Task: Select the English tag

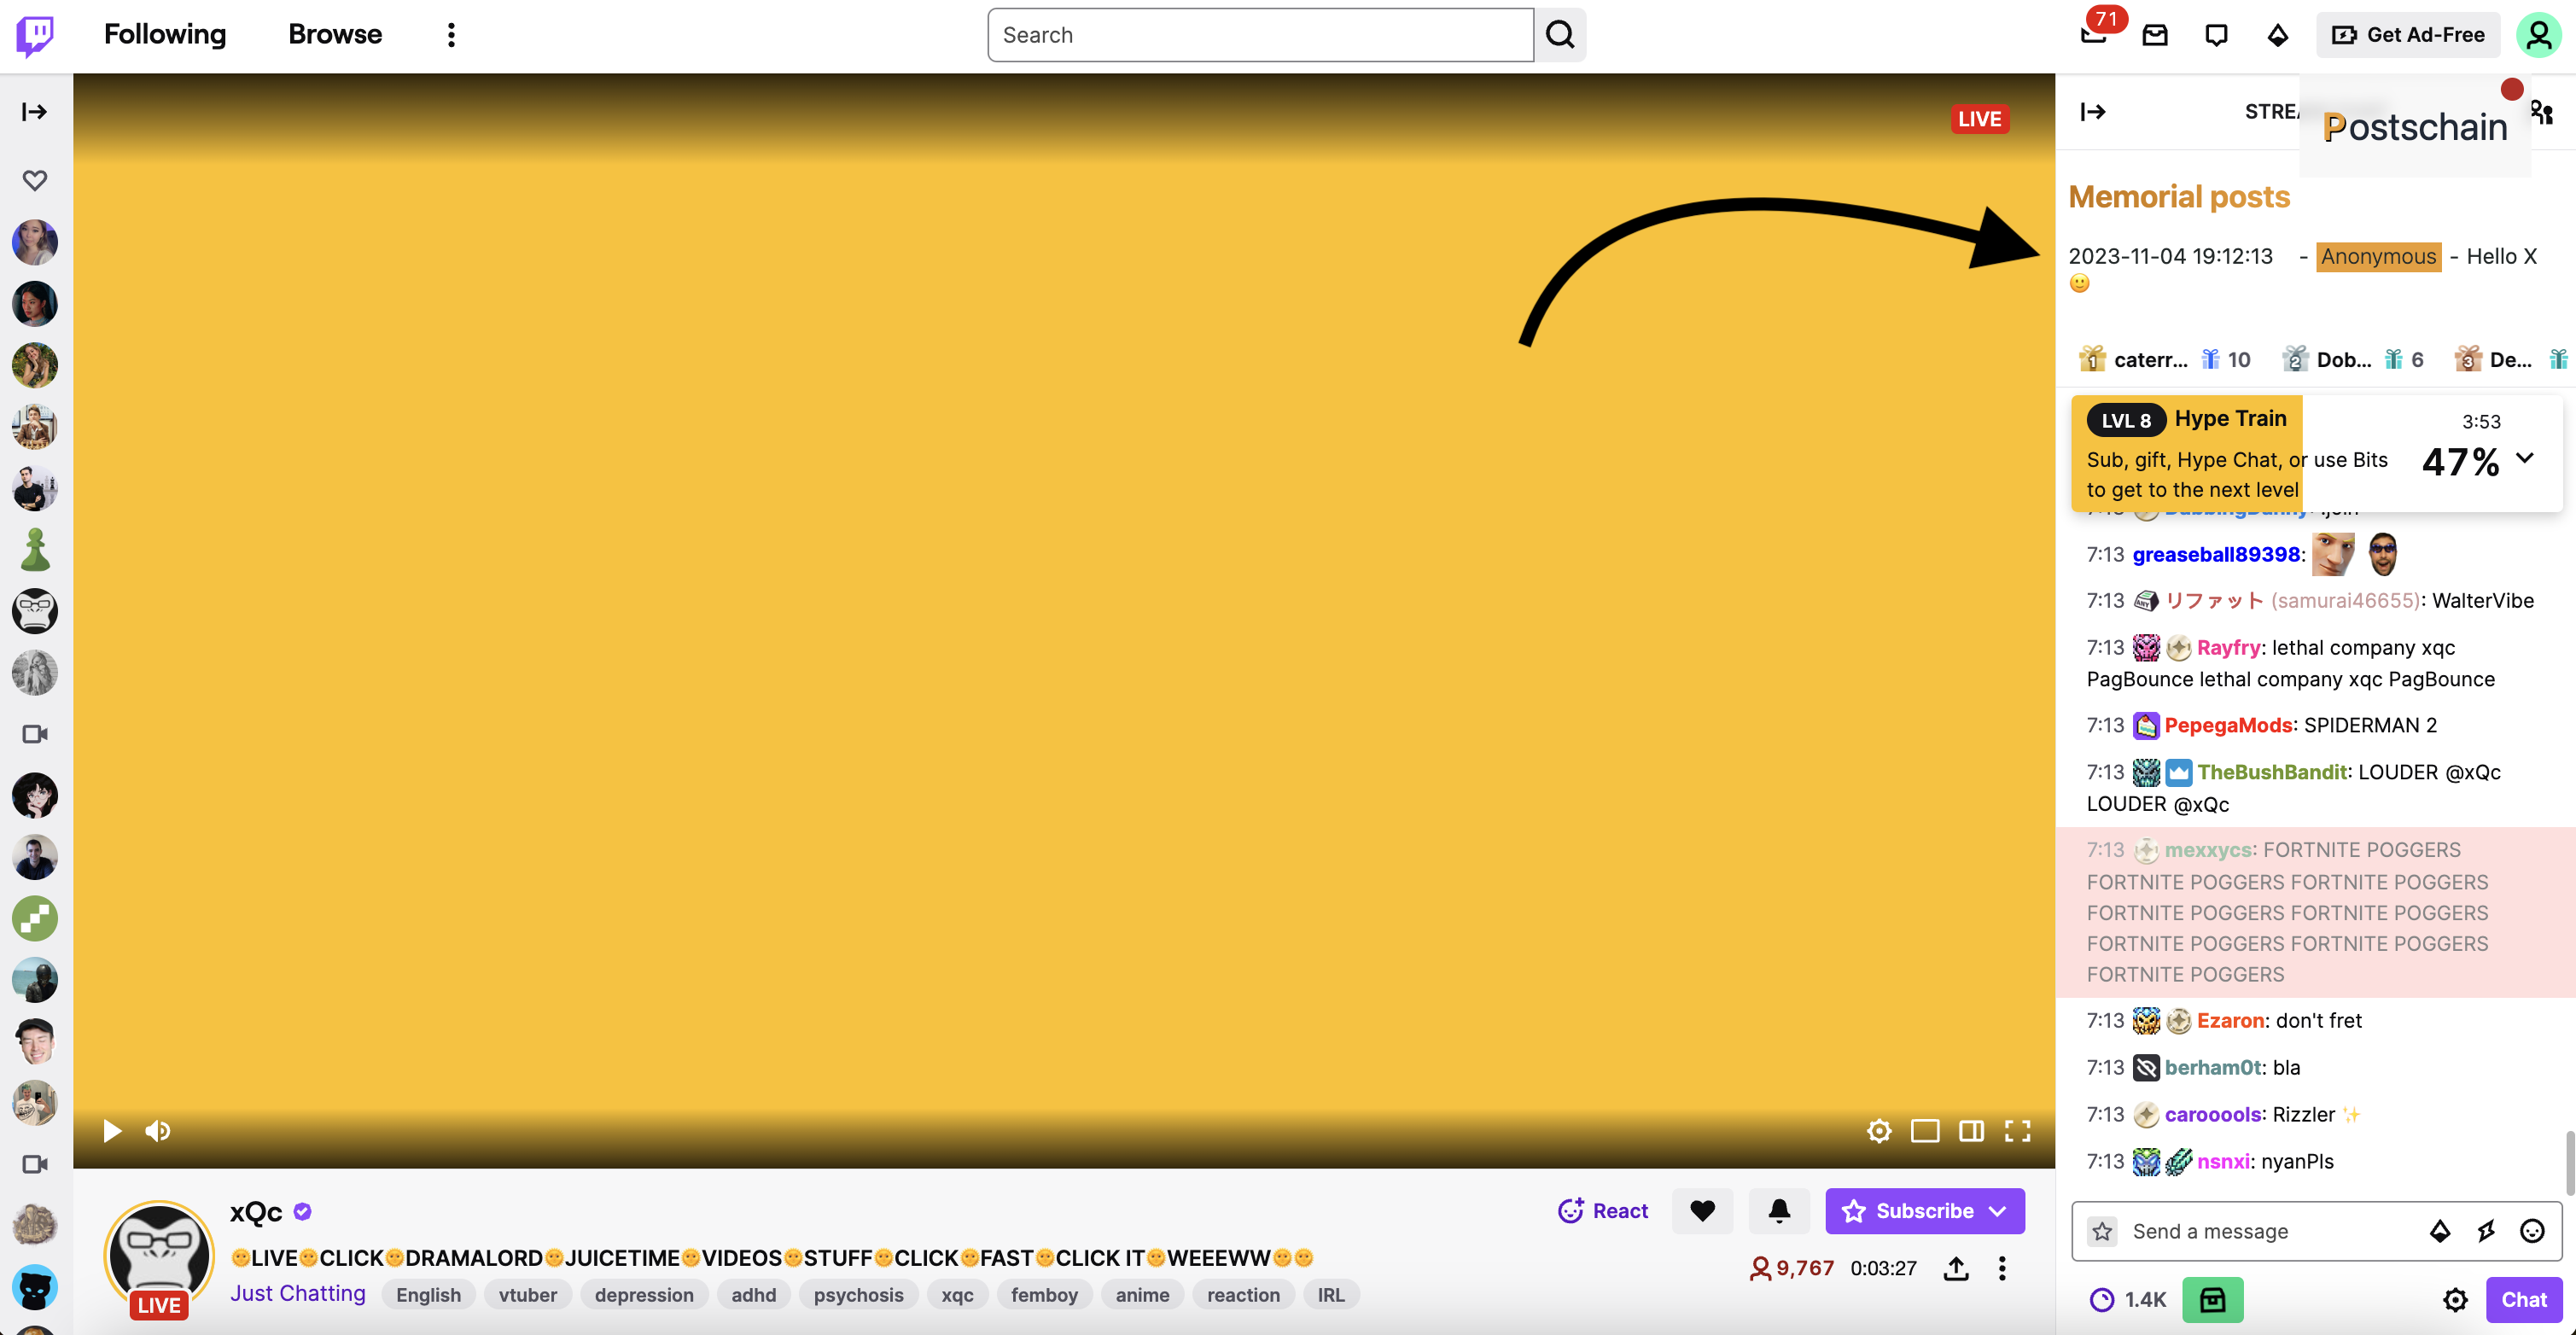Action: [428, 1294]
